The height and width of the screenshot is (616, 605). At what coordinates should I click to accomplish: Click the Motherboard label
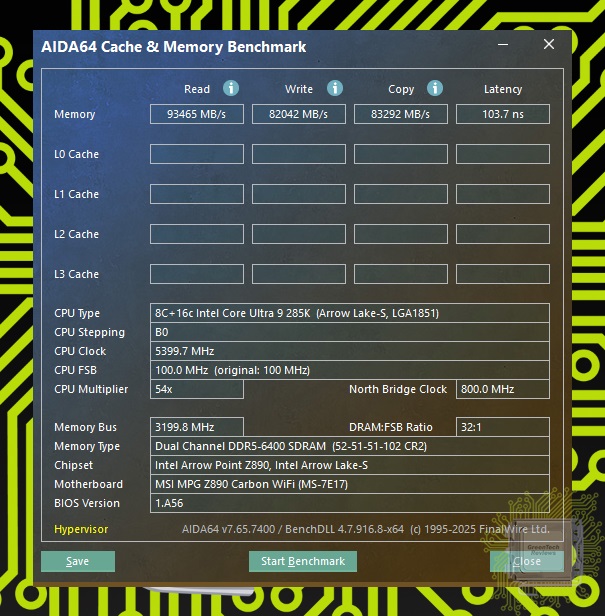click(x=88, y=484)
